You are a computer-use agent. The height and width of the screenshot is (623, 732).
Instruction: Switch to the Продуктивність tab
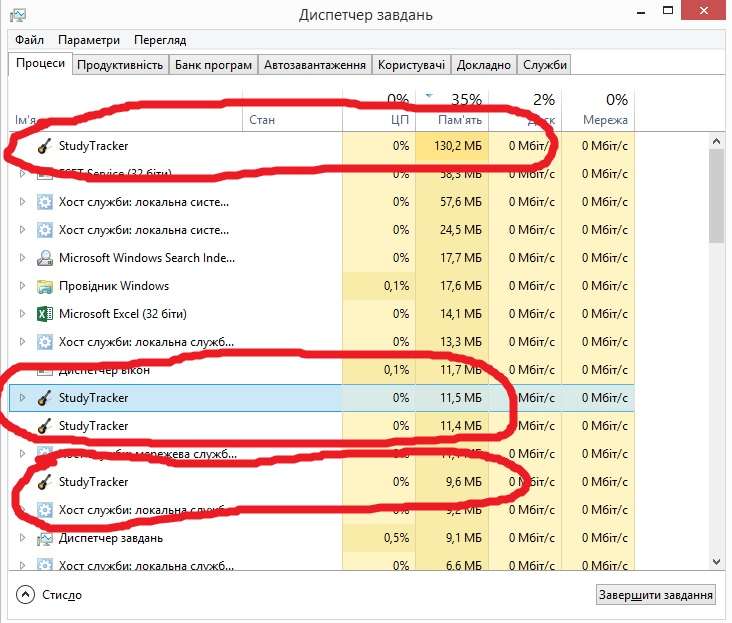tap(120, 65)
